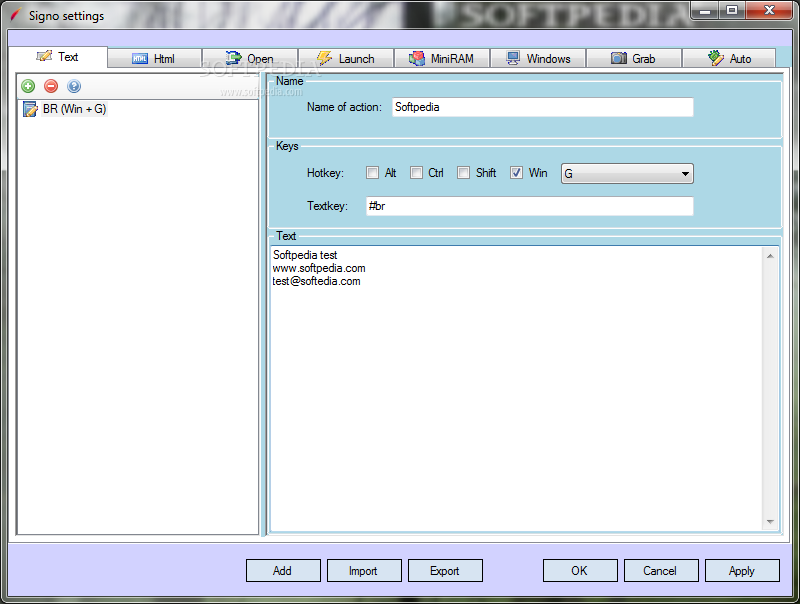Click the notepad icon beside BR (Win + G)
The height and width of the screenshot is (604, 800).
pos(30,109)
